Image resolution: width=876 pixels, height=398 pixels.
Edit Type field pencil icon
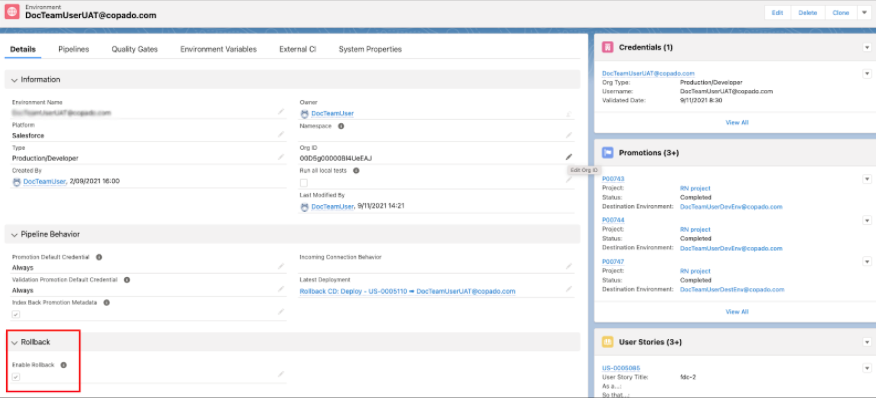(281, 158)
